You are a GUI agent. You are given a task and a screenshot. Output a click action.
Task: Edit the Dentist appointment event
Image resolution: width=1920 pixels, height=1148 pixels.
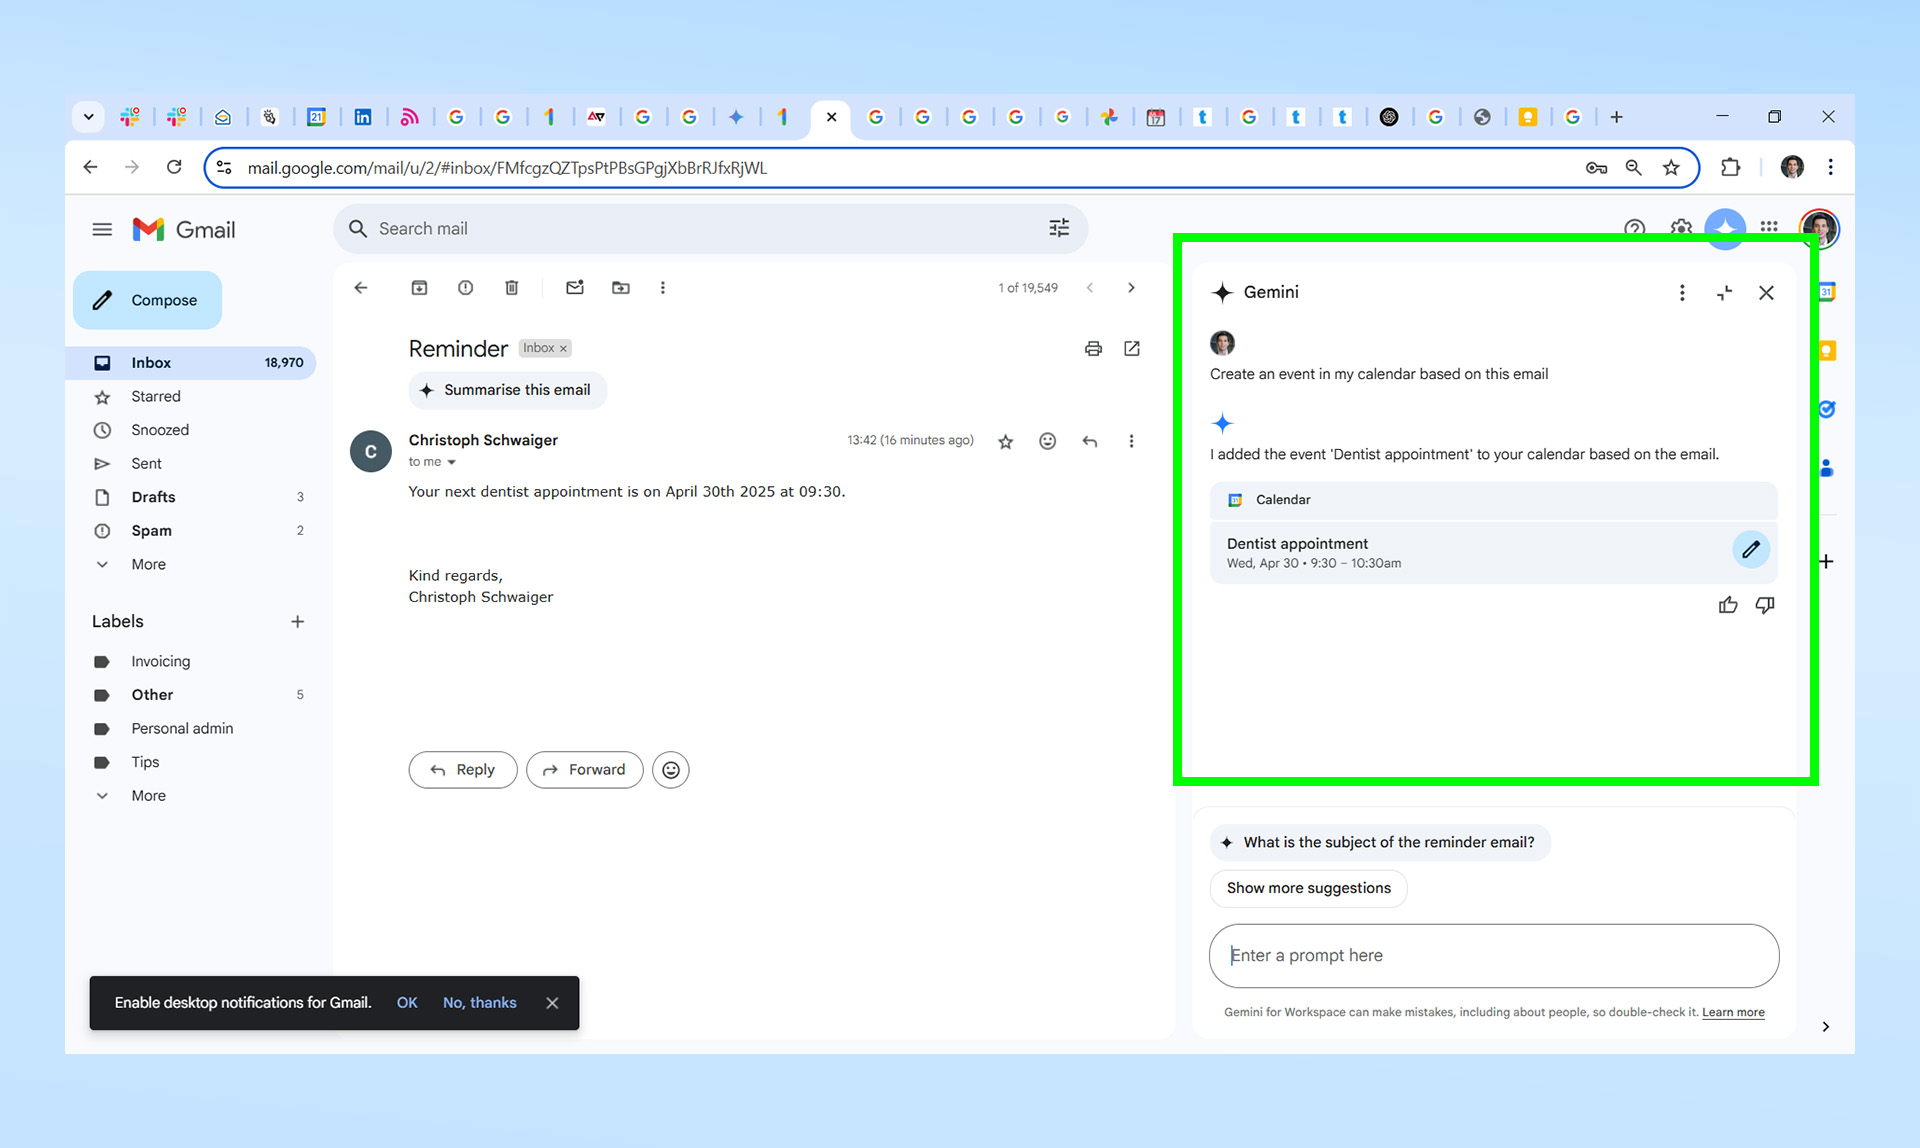(1751, 549)
